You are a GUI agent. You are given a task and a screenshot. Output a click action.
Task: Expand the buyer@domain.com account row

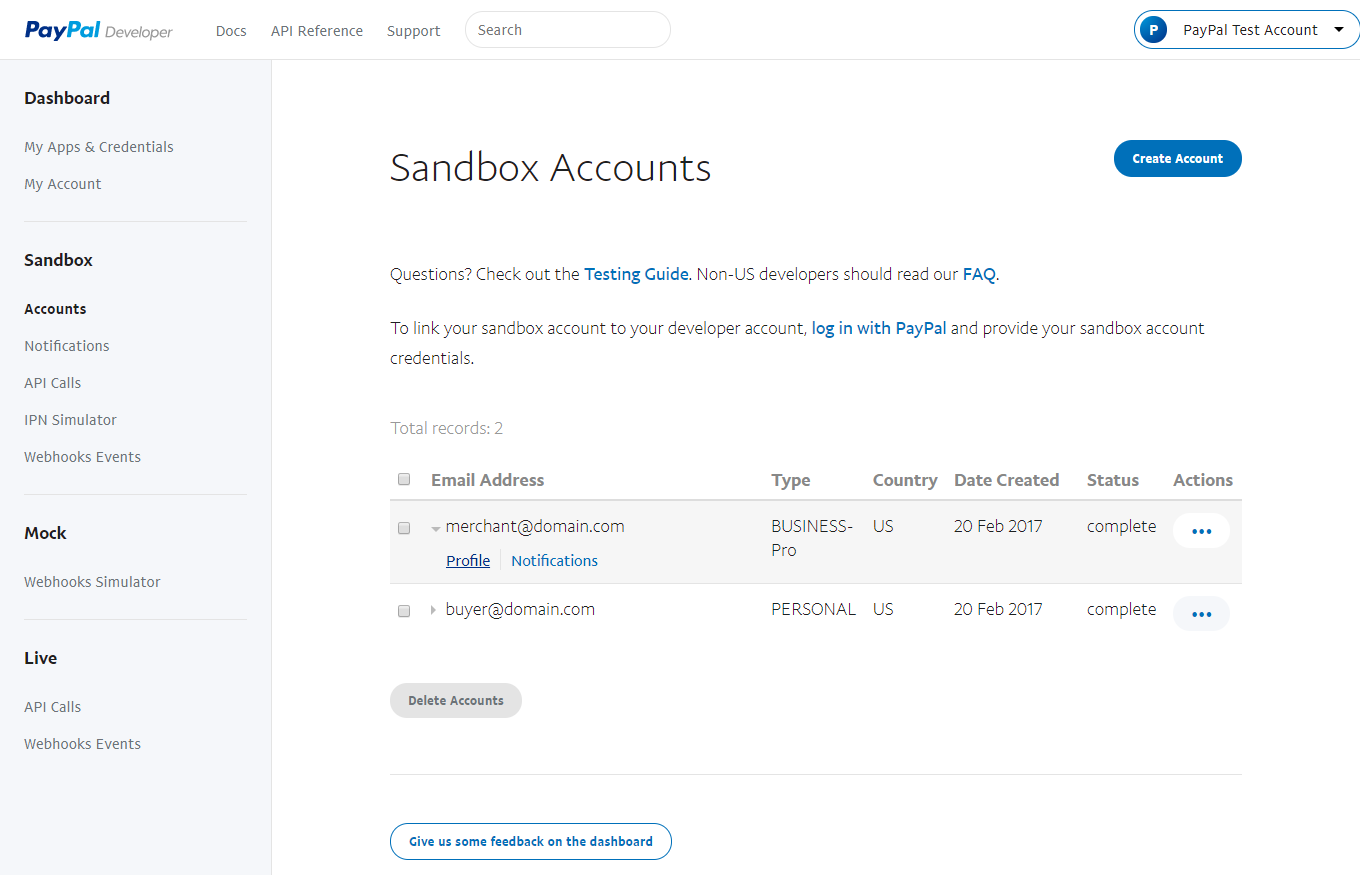433,609
